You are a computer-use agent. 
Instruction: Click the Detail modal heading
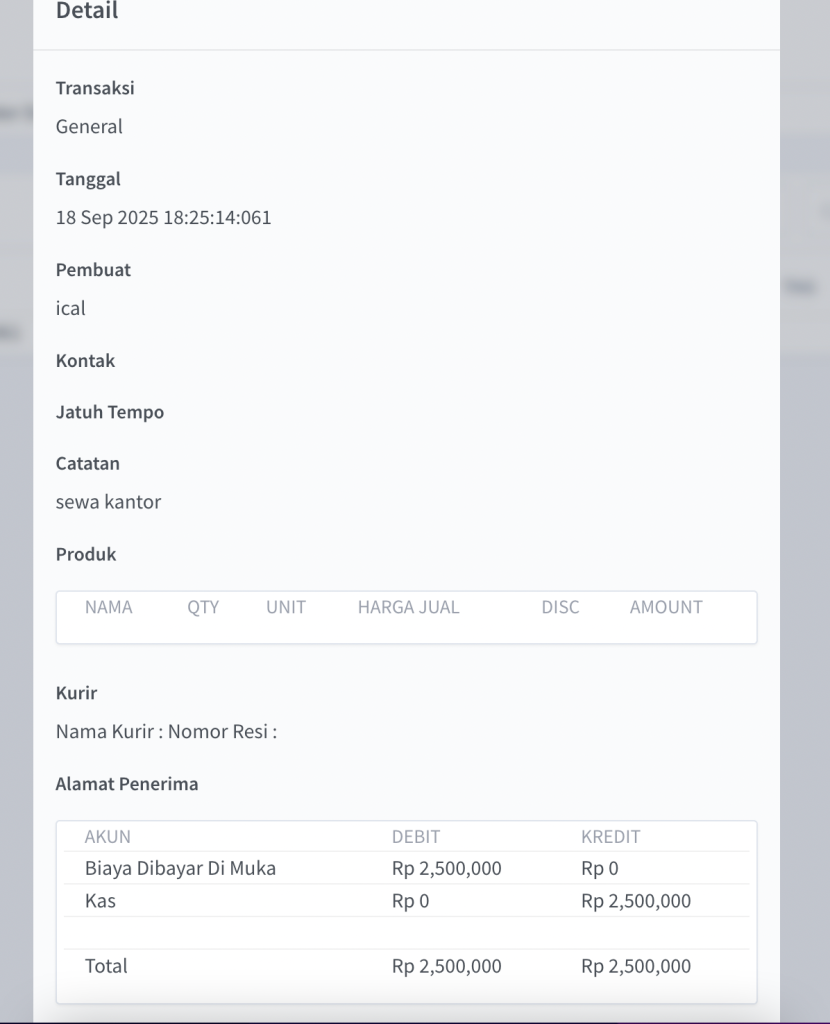pyautogui.click(x=87, y=12)
